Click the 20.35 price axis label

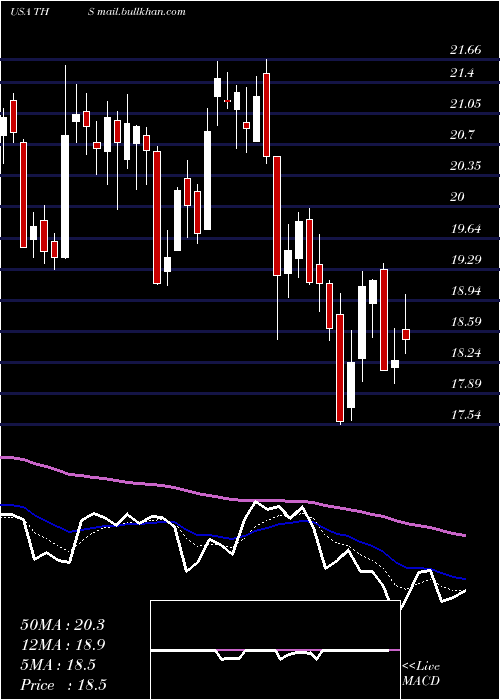pyautogui.click(x=466, y=166)
